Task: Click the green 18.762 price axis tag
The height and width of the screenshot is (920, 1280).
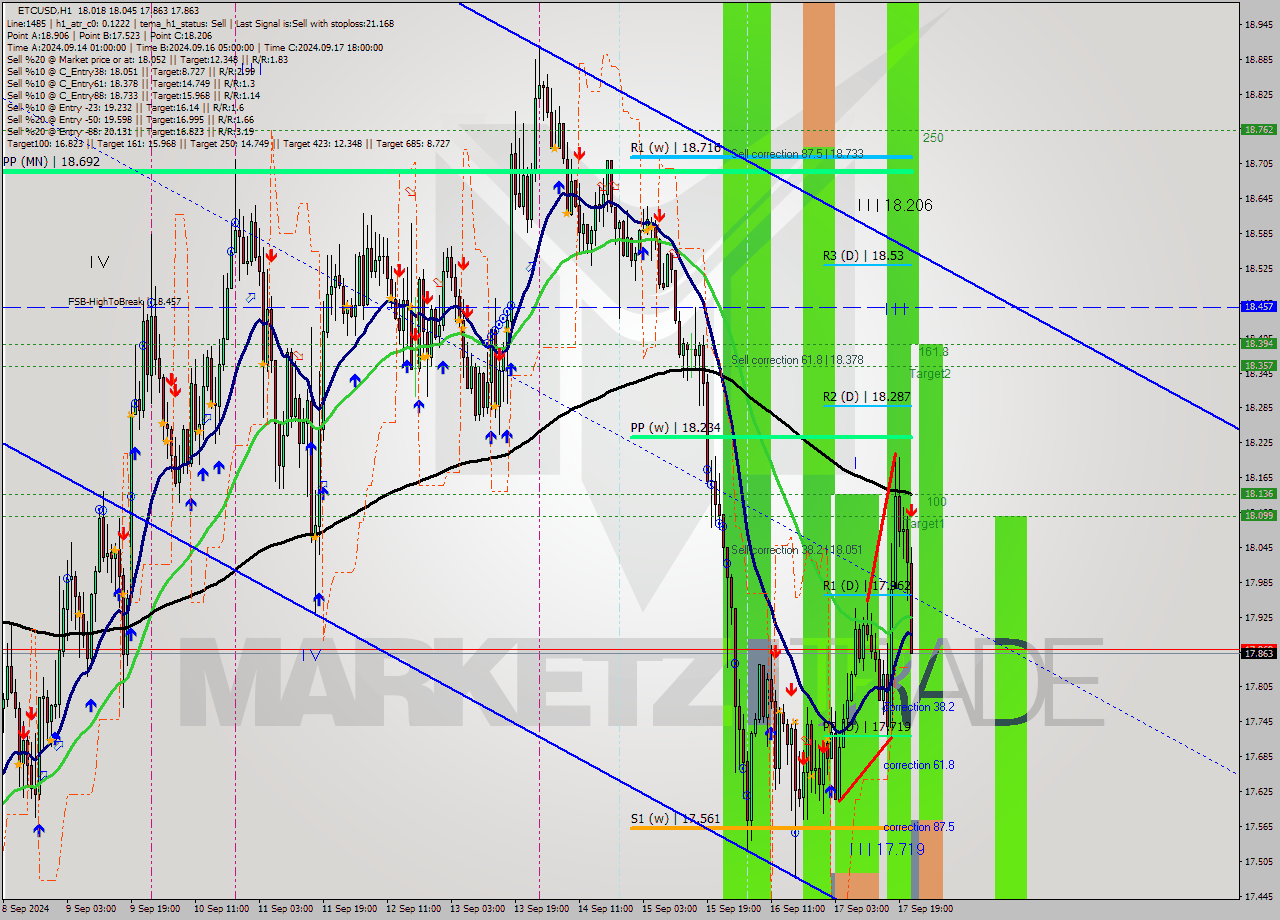Action: tap(1258, 130)
